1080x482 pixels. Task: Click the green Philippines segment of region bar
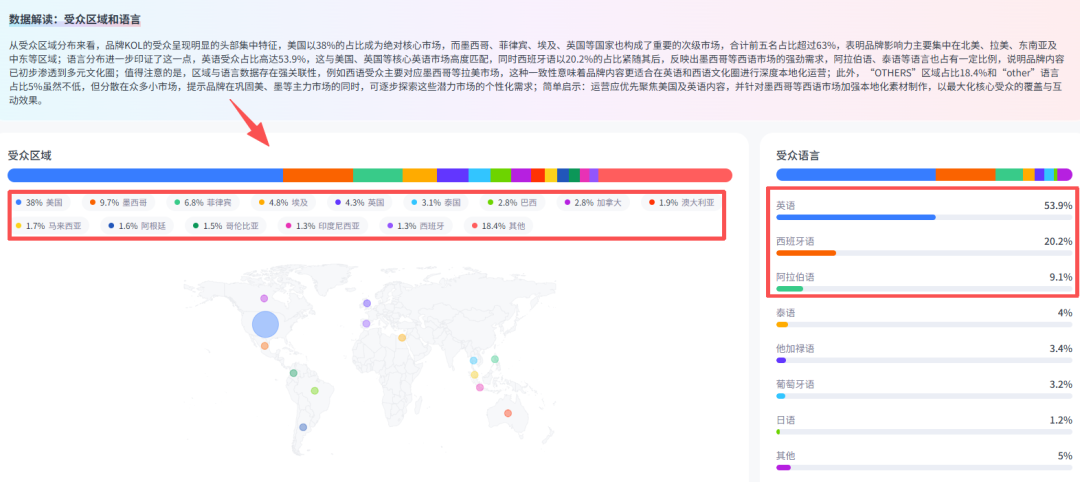click(378, 176)
